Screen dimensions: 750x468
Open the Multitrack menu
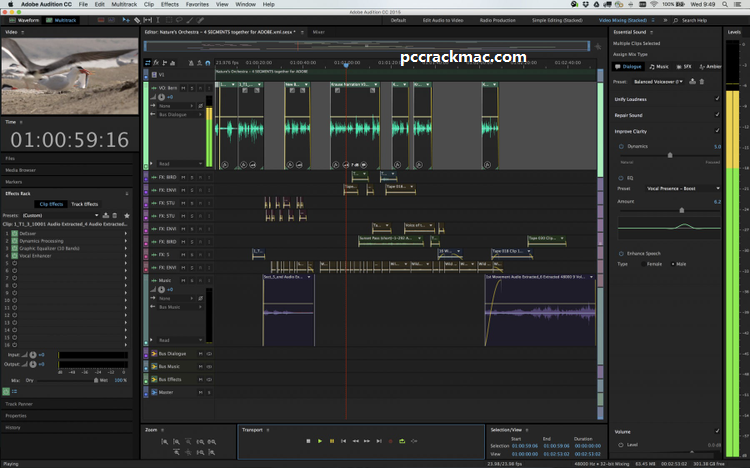click(124, 4)
